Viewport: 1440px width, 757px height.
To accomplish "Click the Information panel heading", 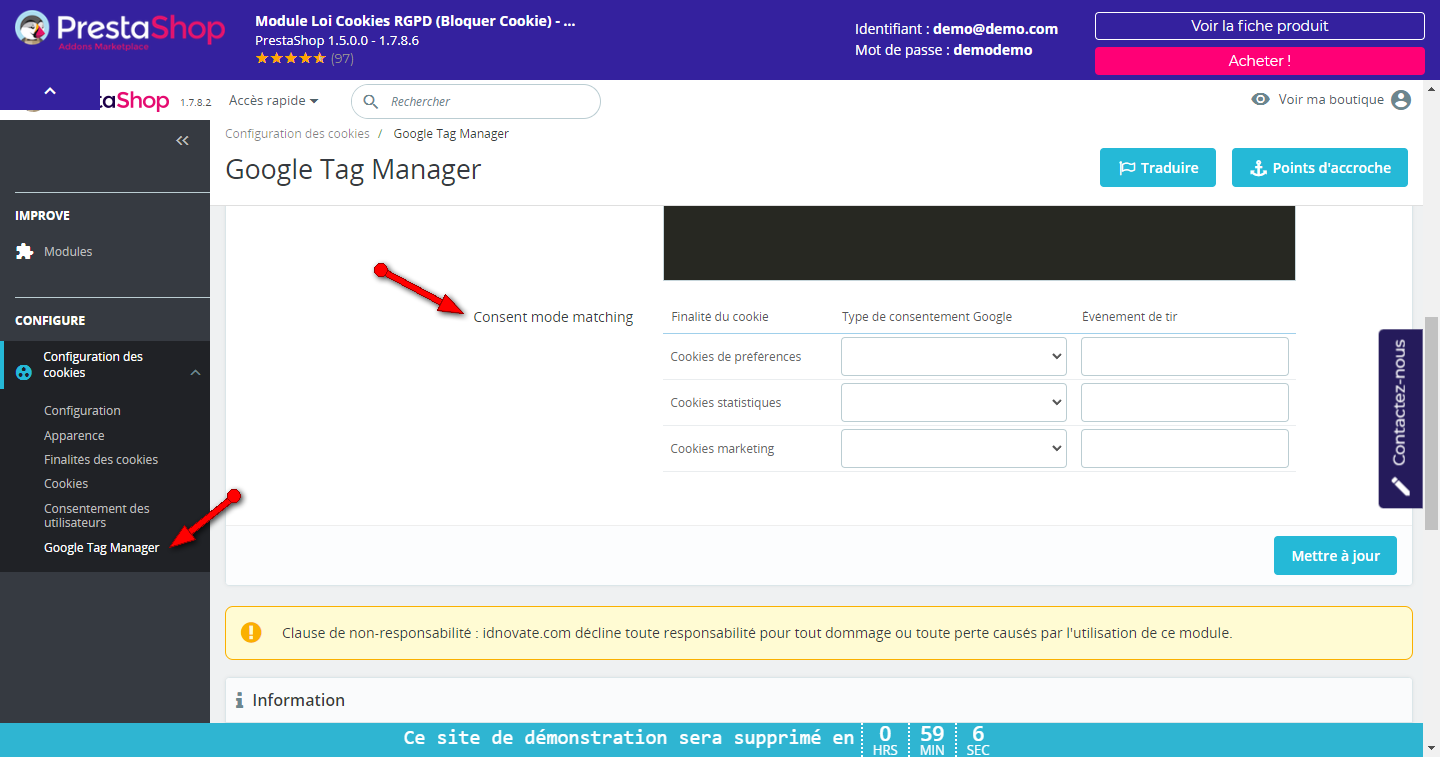I will pyautogui.click(x=298, y=700).
